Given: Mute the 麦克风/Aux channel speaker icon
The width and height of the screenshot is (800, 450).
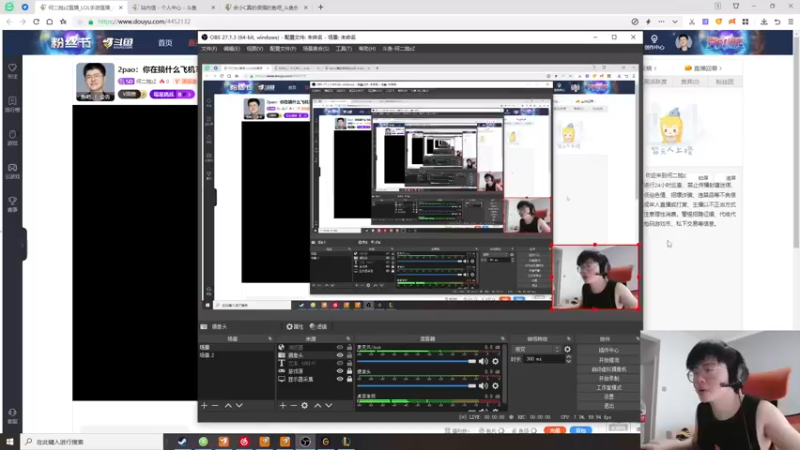Looking at the screenshot, I should pos(483,361).
